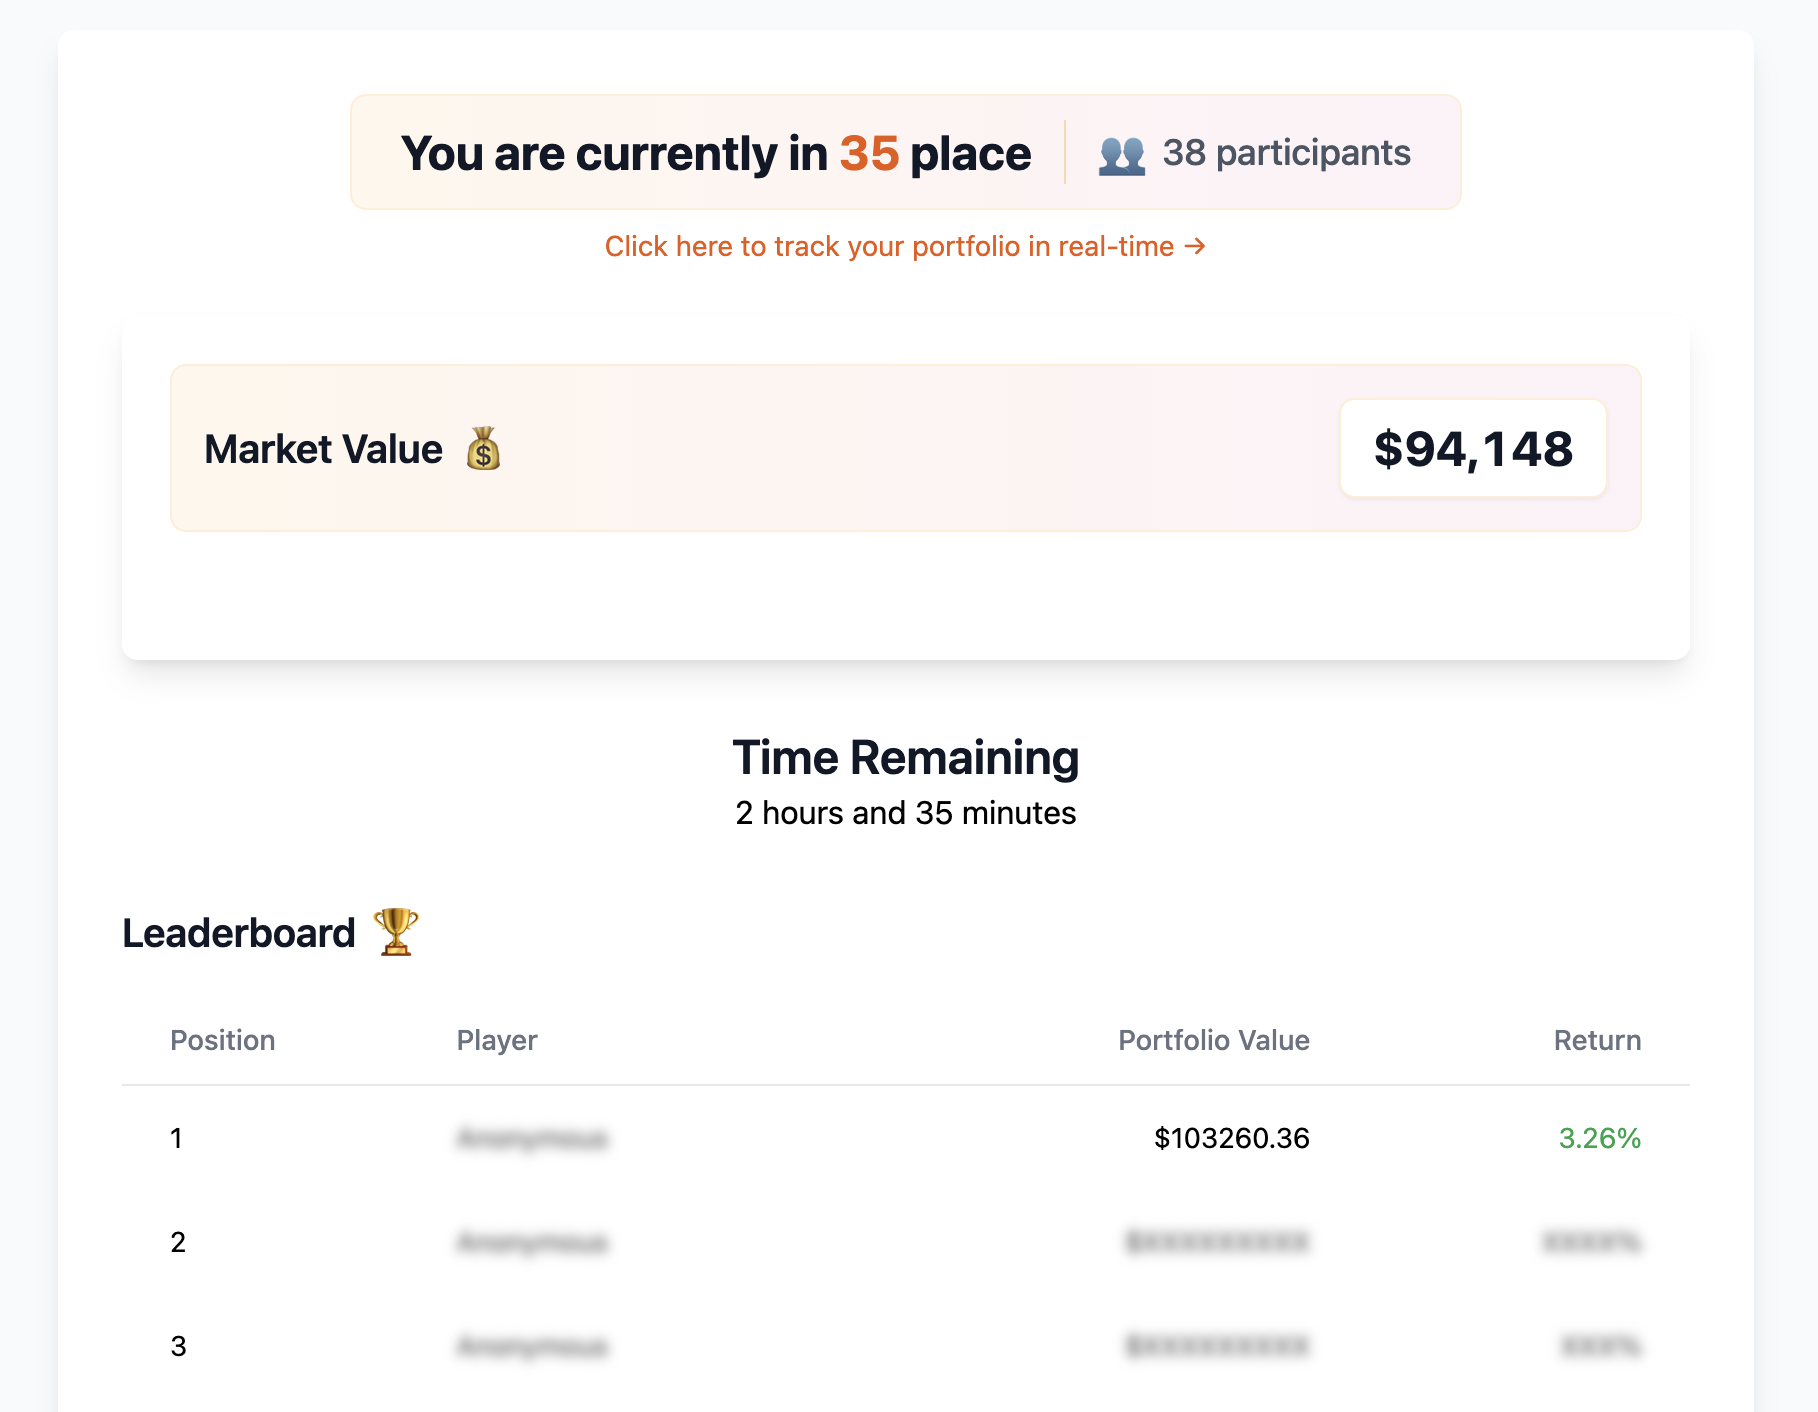The image size is (1818, 1412).
Task: Open the real-time portfolio tracking link
Action: coord(889,246)
